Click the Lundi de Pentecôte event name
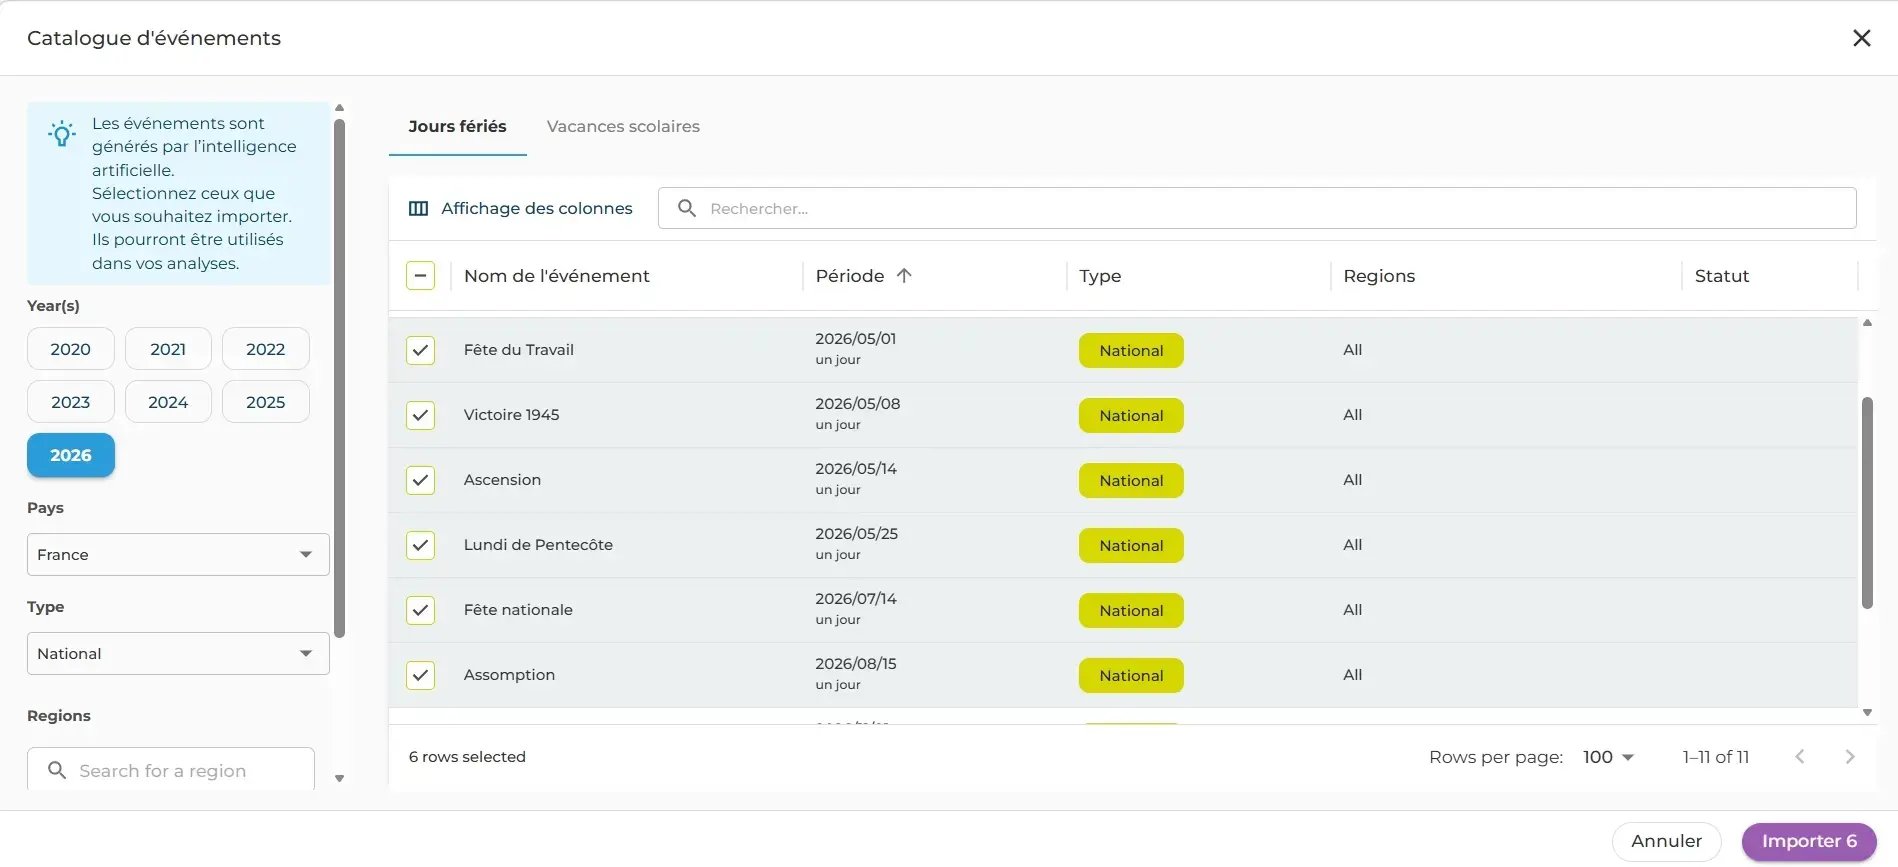Image resolution: width=1898 pixels, height=867 pixels. click(538, 545)
